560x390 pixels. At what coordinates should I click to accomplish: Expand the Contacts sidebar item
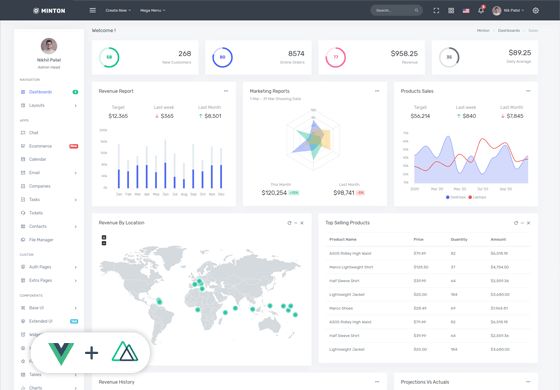49,226
